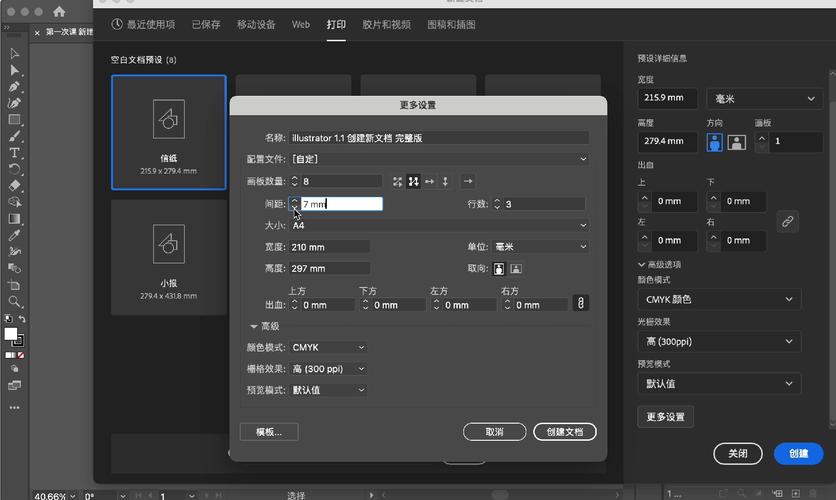Select portrait orientation in preset details panel
The width and height of the screenshot is (836, 500).
click(714, 142)
